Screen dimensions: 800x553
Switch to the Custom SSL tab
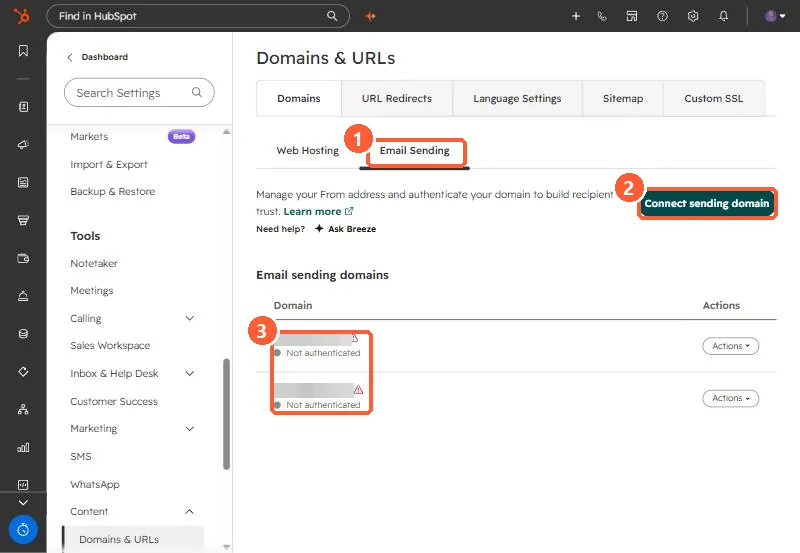[713, 98]
